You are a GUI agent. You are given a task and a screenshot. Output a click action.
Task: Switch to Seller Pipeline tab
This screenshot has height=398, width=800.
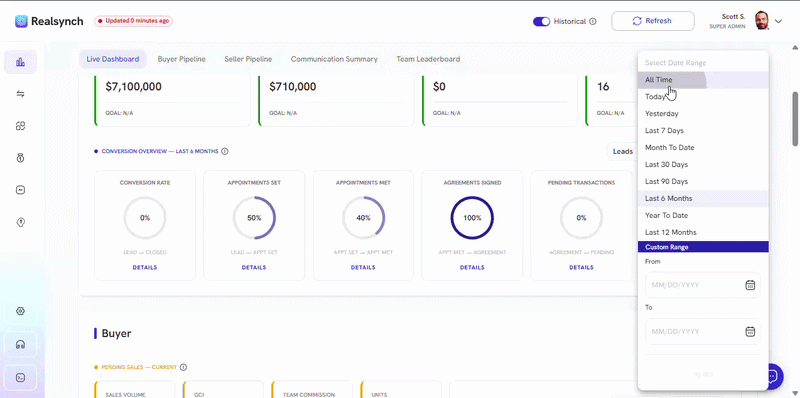click(248, 59)
